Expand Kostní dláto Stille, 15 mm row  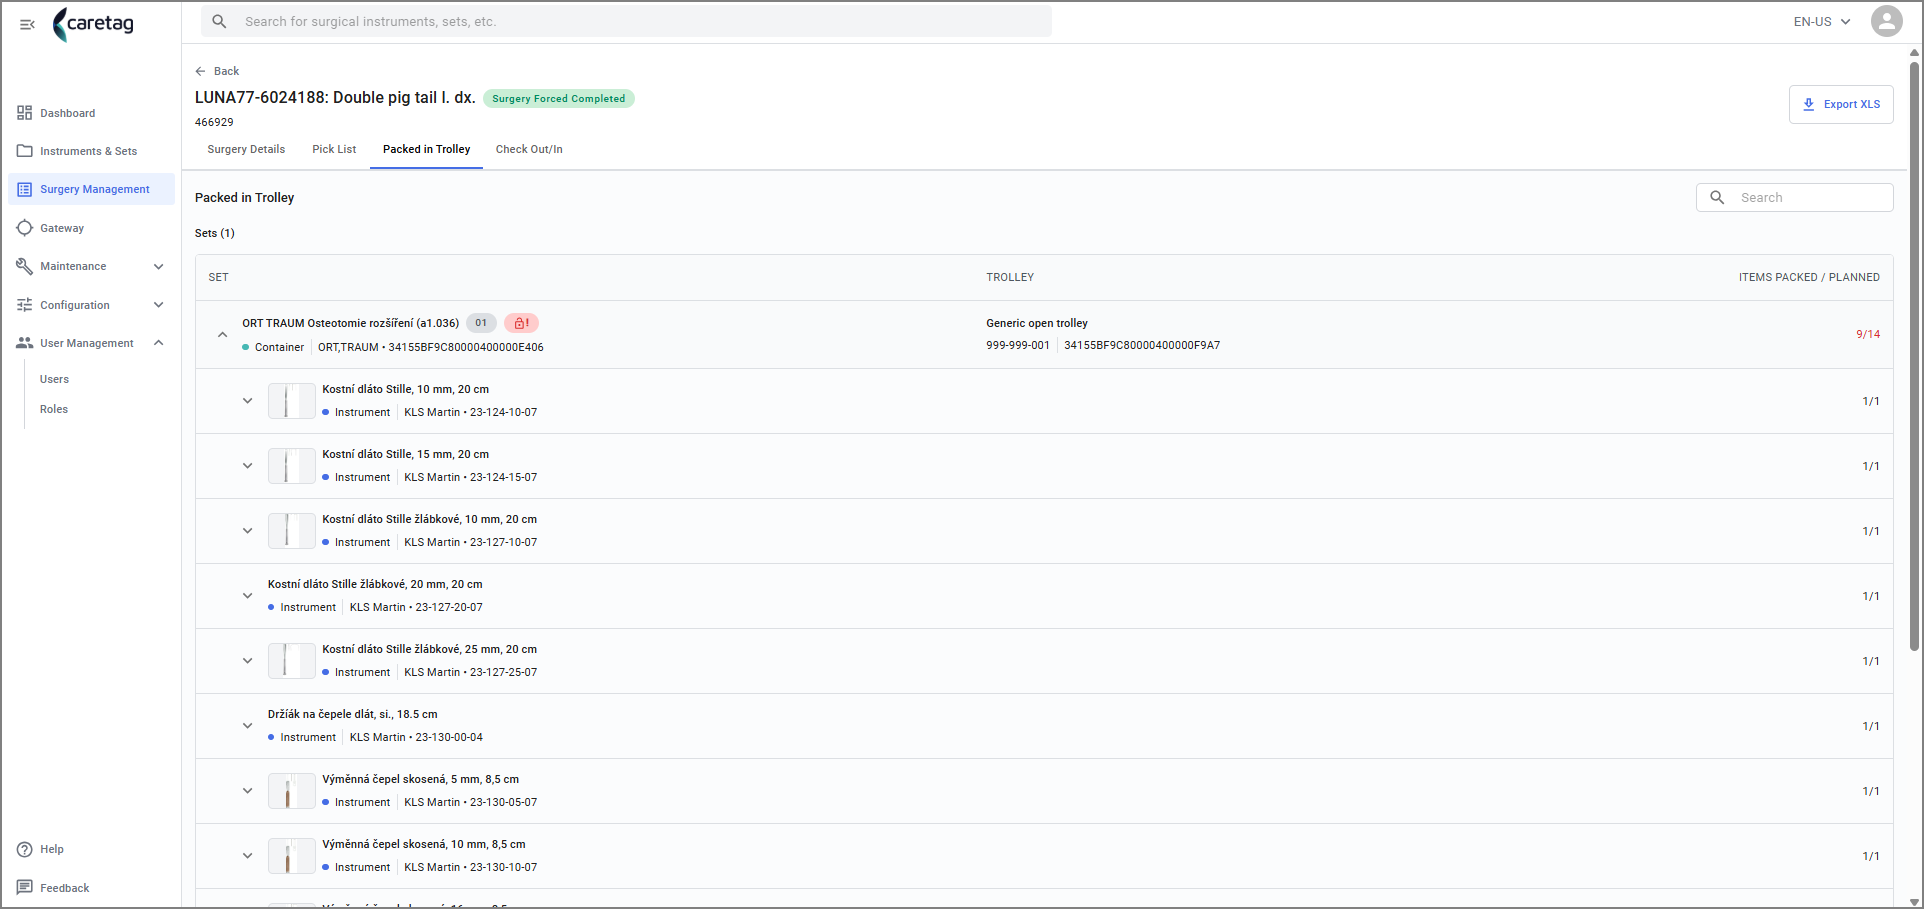pyautogui.click(x=247, y=466)
